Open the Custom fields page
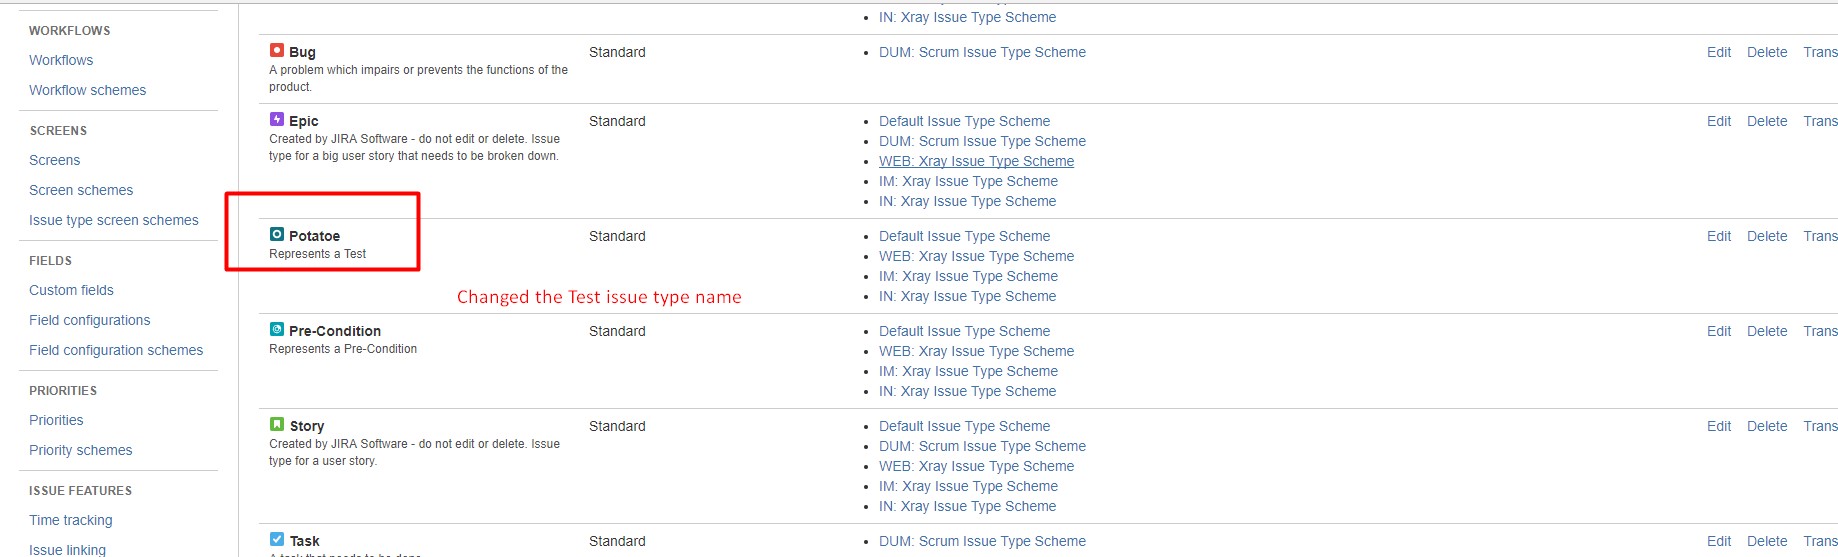The image size is (1838, 557). pyautogui.click(x=71, y=290)
